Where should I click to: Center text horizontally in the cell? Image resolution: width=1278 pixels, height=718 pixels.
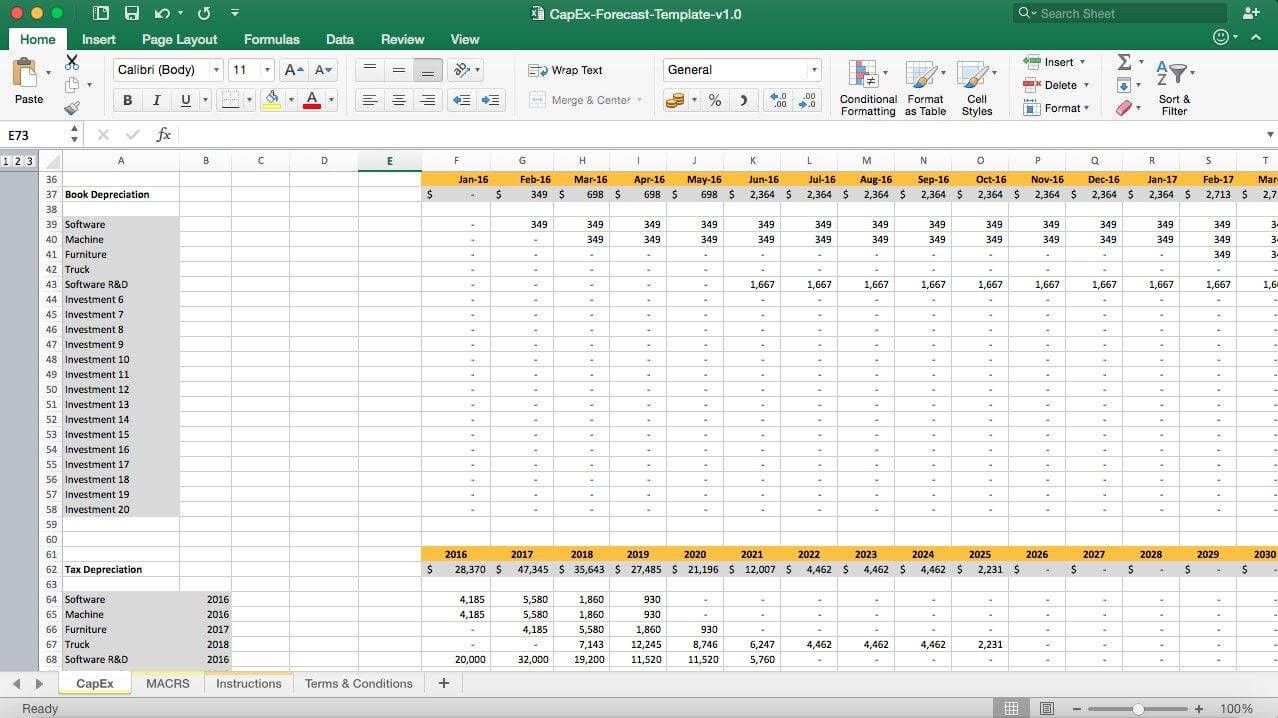pyautogui.click(x=399, y=100)
